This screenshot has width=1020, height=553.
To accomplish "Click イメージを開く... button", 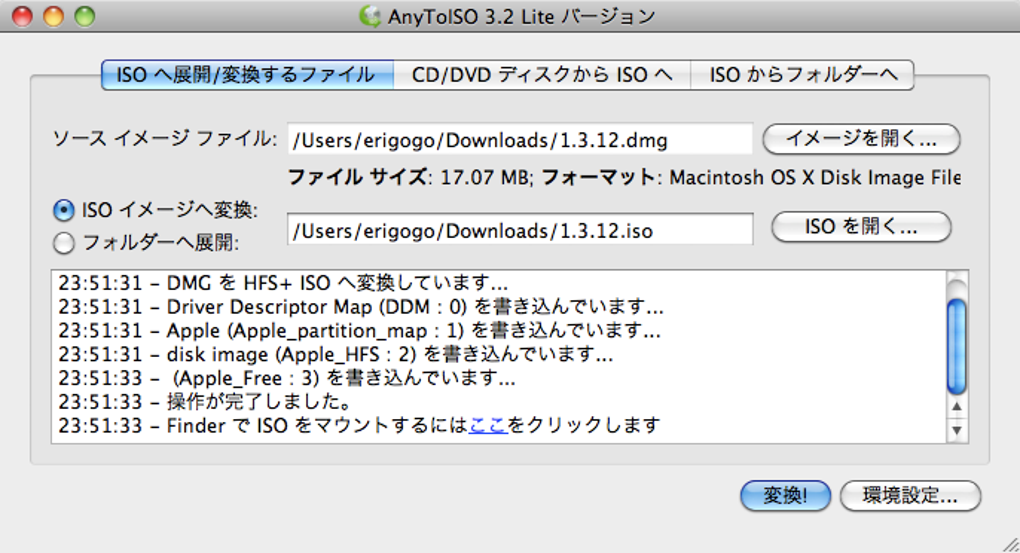I will [861, 139].
